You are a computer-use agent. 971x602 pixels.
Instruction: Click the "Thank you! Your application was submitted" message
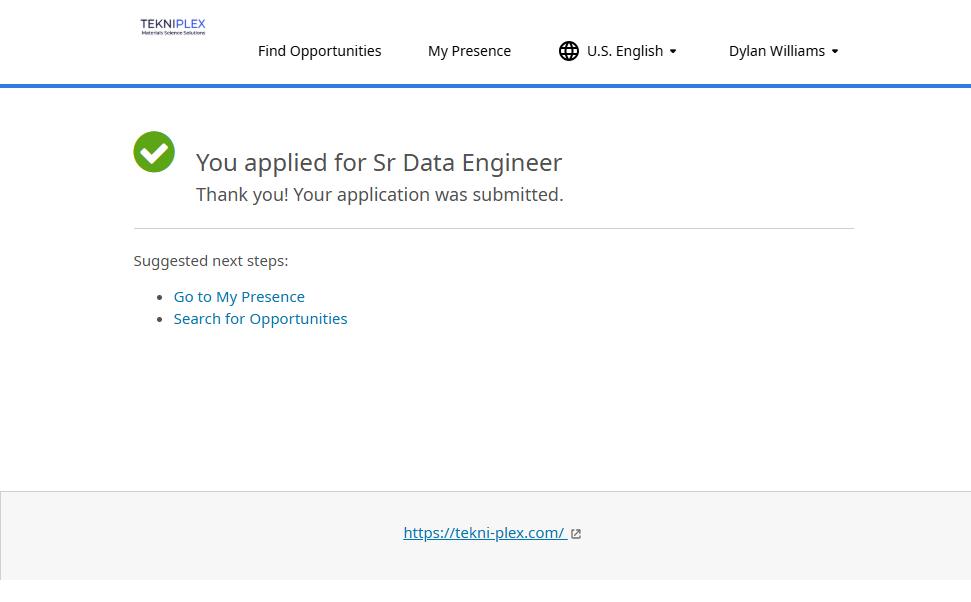pyautogui.click(x=379, y=195)
